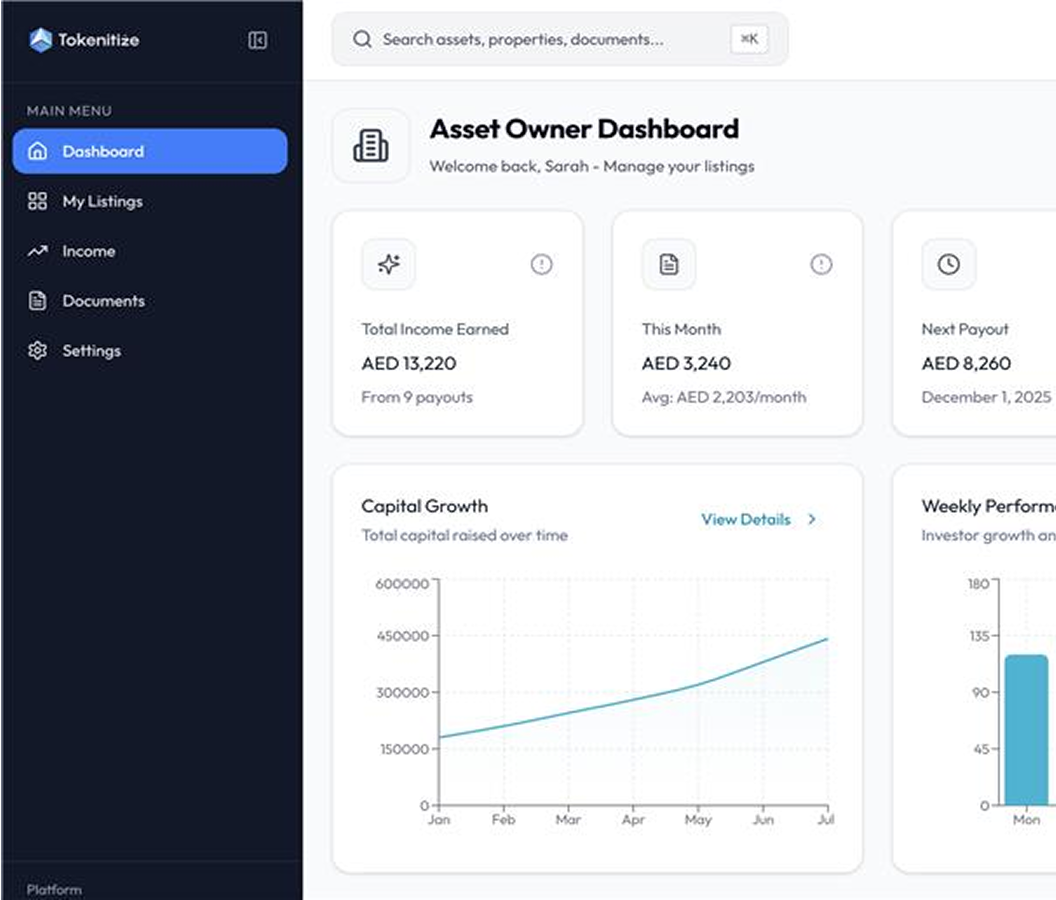Open the Income section

[88, 251]
